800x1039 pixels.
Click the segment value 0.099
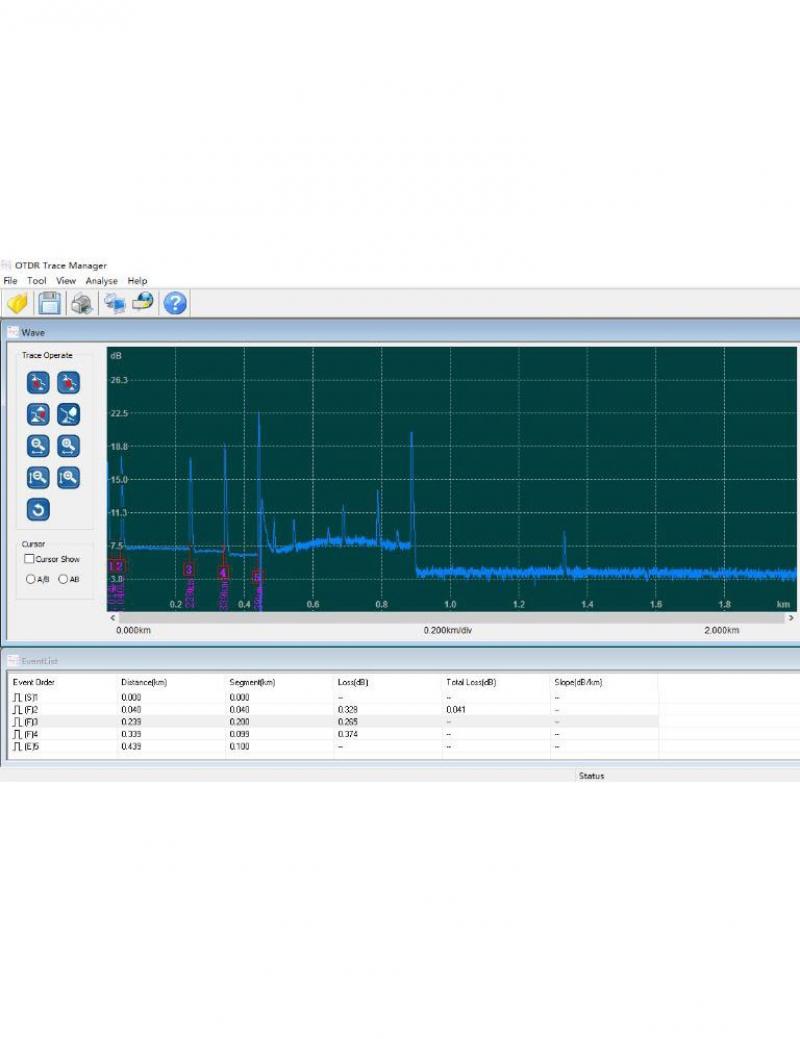point(239,734)
